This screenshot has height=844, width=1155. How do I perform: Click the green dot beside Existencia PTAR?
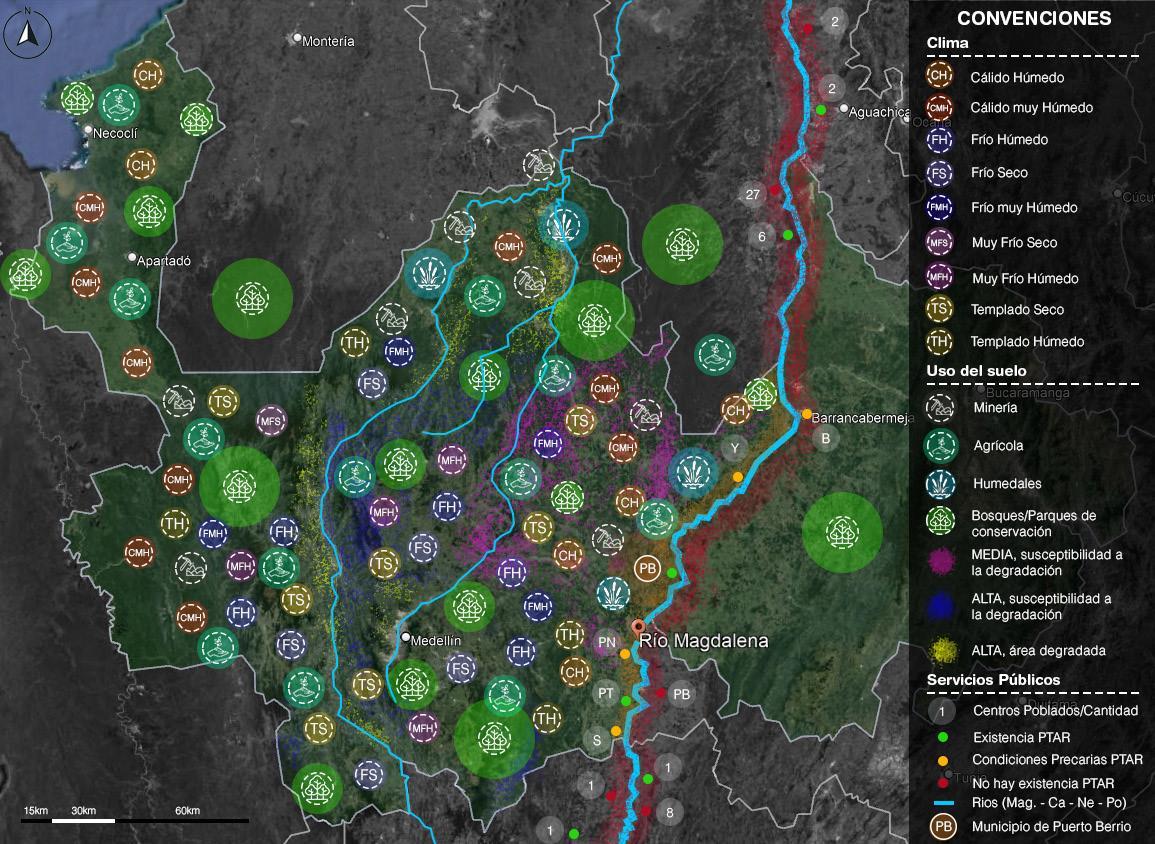942,737
